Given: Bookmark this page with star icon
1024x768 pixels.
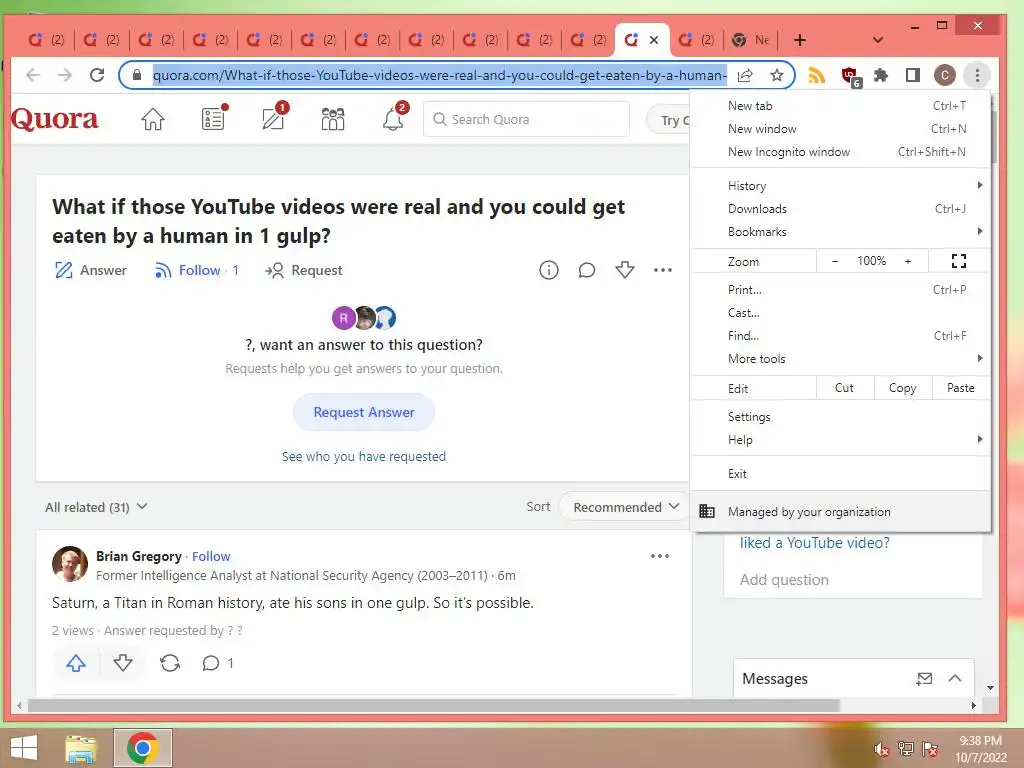Looking at the screenshot, I should [x=776, y=76].
